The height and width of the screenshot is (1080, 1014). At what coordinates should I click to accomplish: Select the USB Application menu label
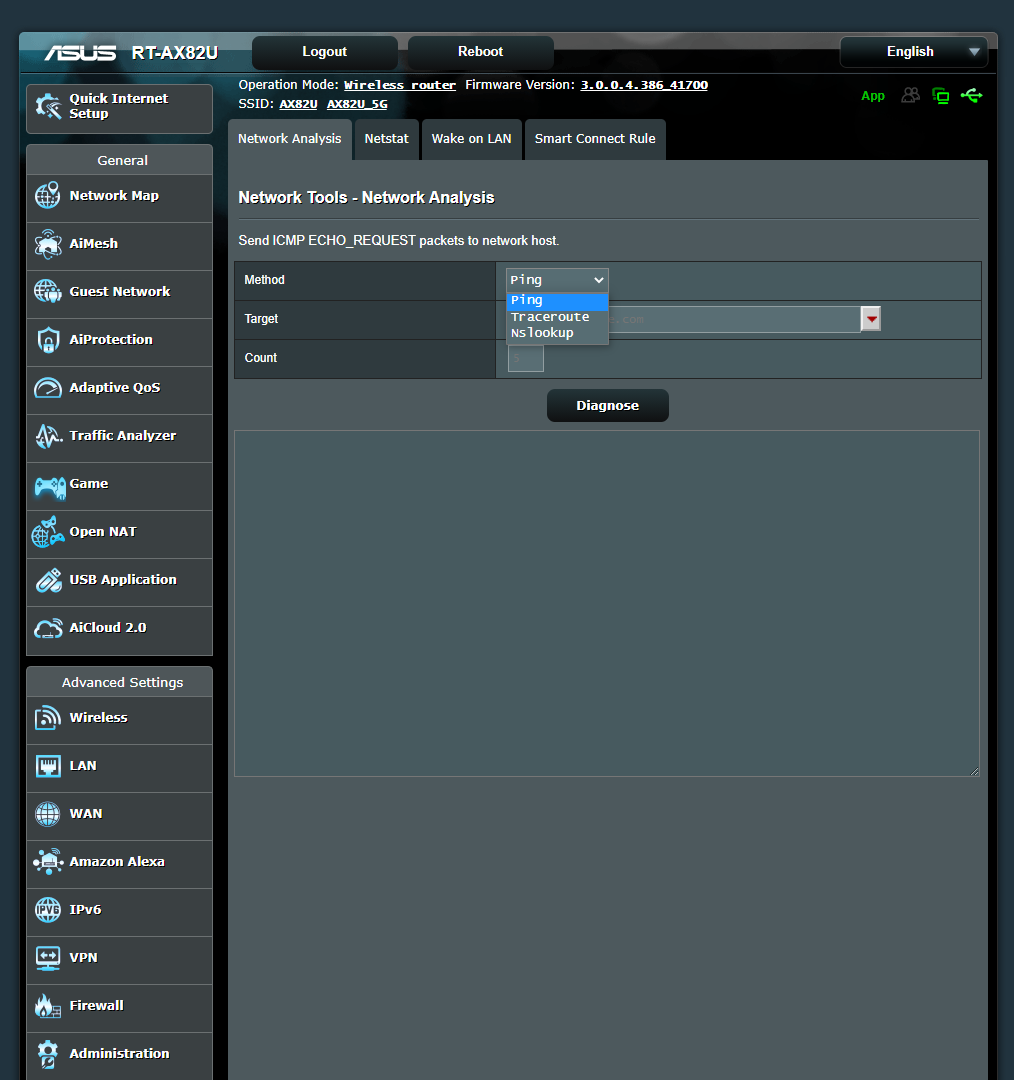(x=123, y=579)
